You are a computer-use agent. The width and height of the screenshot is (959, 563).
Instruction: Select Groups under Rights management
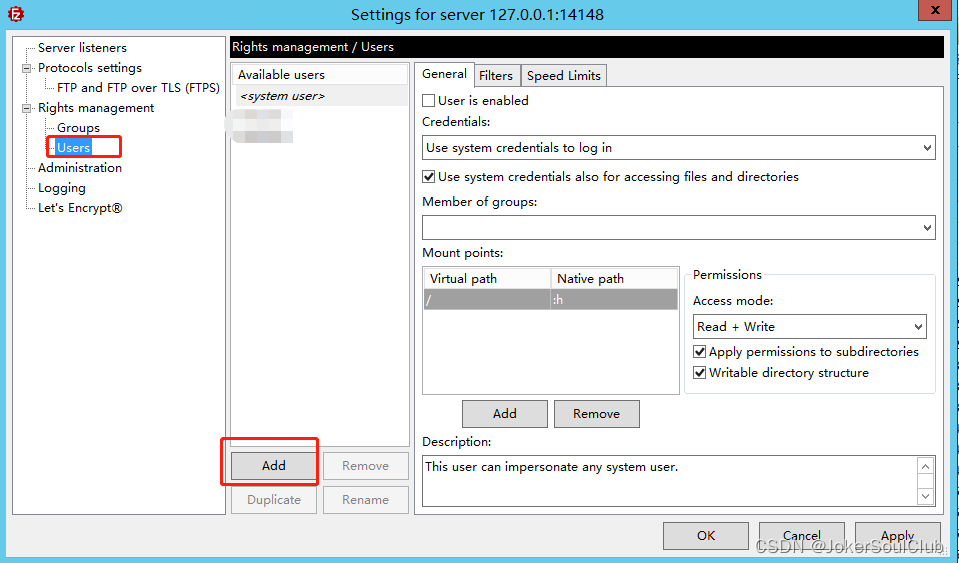(x=78, y=128)
